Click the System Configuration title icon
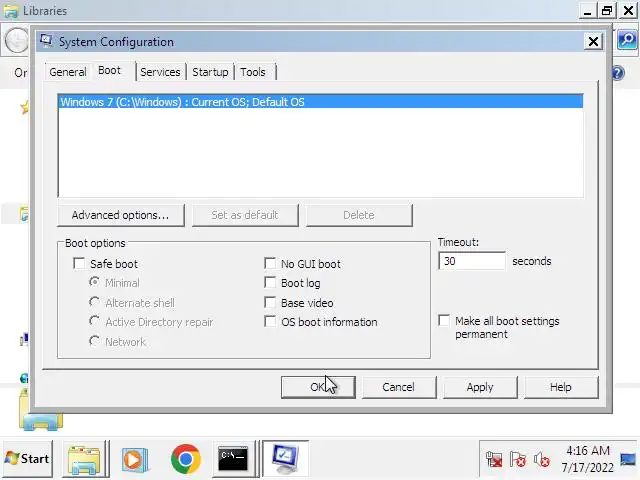Image resolution: width=640 pixels, height=480 pixels. pos(46,41)
